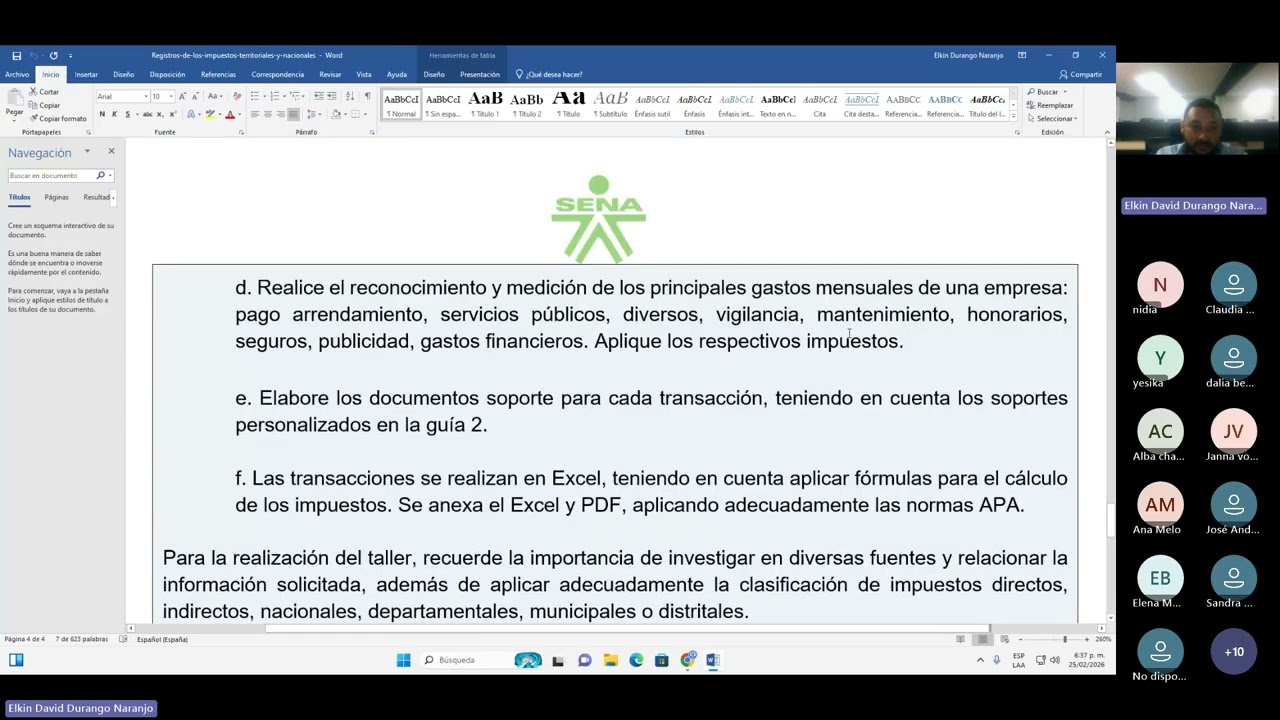Open the Insertar ribbon tab
Image resolution: width=1280 pixels, height=720 pixels.
[x=86, y=74]
